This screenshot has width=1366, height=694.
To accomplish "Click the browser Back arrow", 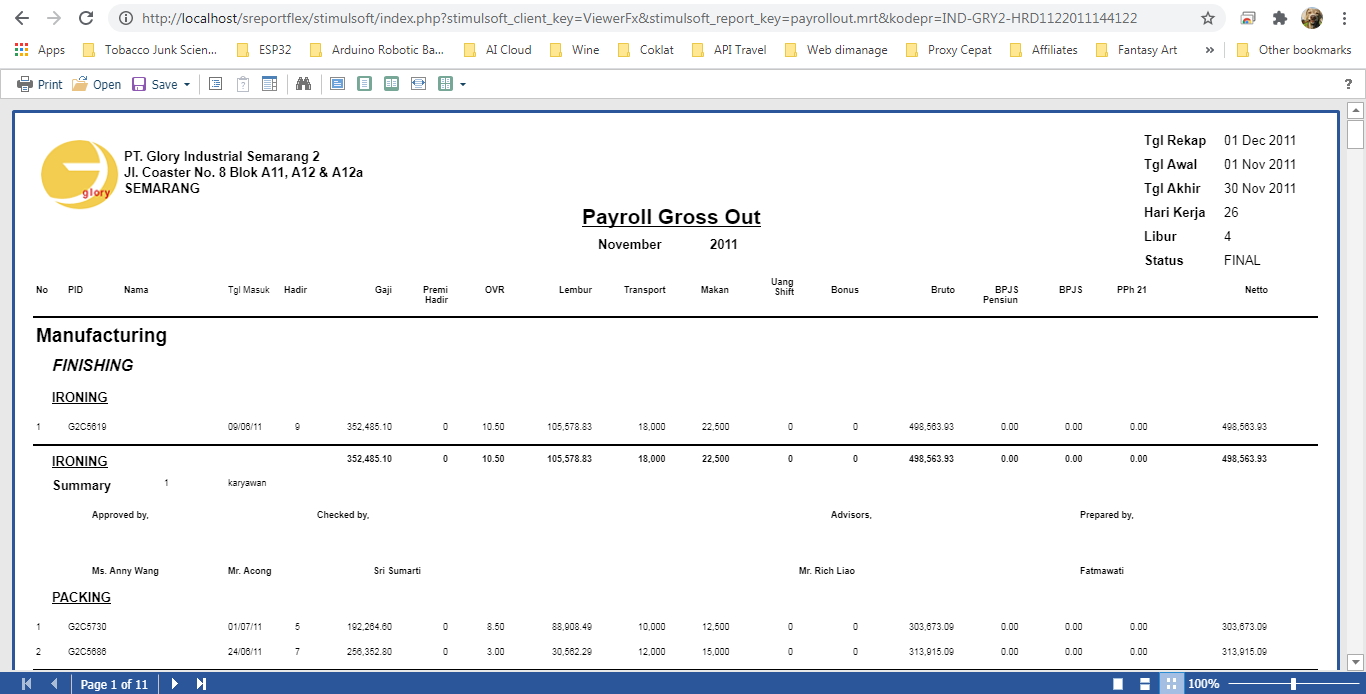I will click(x=22, y=18).
